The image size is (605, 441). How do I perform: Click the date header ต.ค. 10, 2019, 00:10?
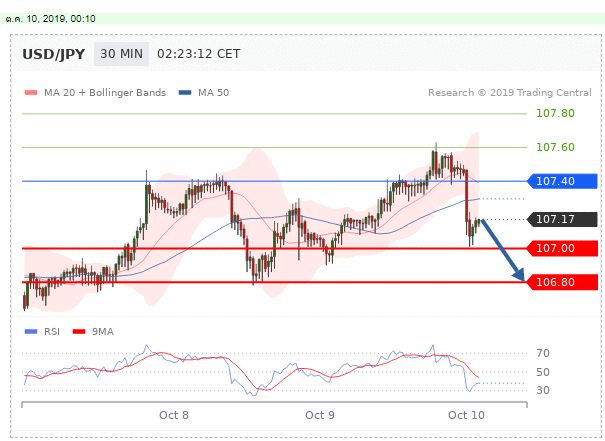(51, 19)
